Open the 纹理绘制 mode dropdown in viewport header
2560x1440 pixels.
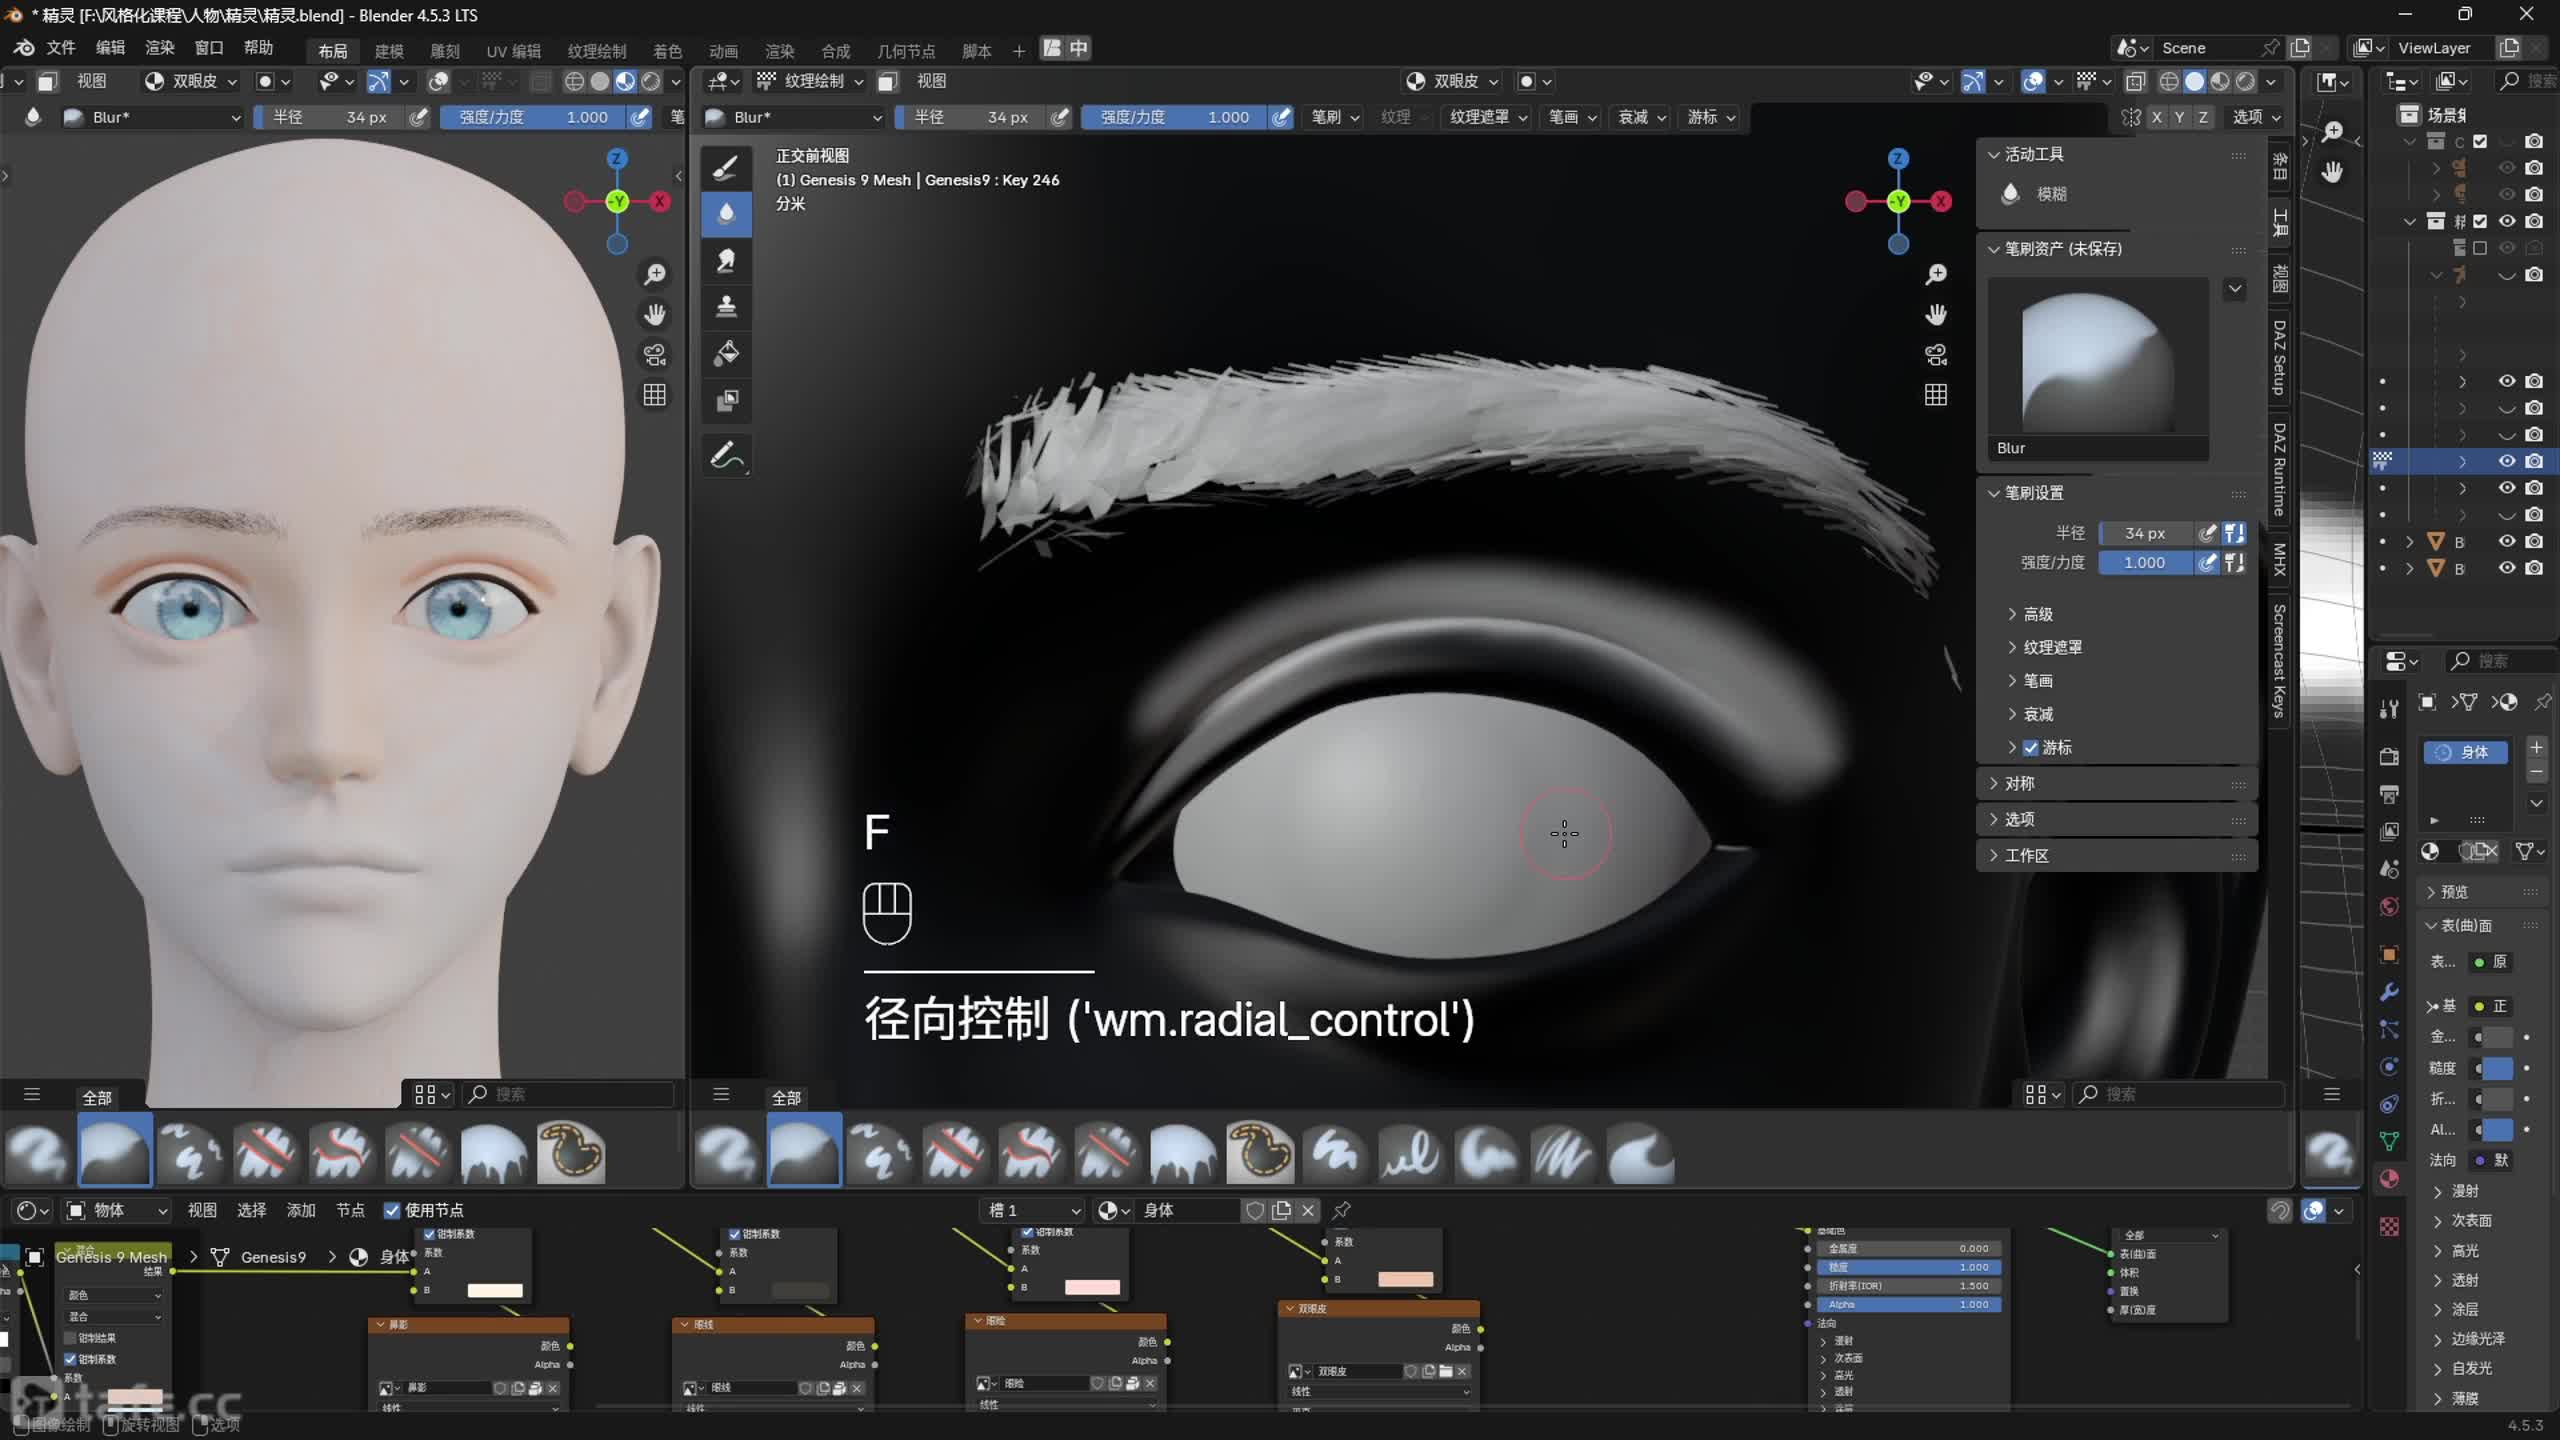[815, 81]
